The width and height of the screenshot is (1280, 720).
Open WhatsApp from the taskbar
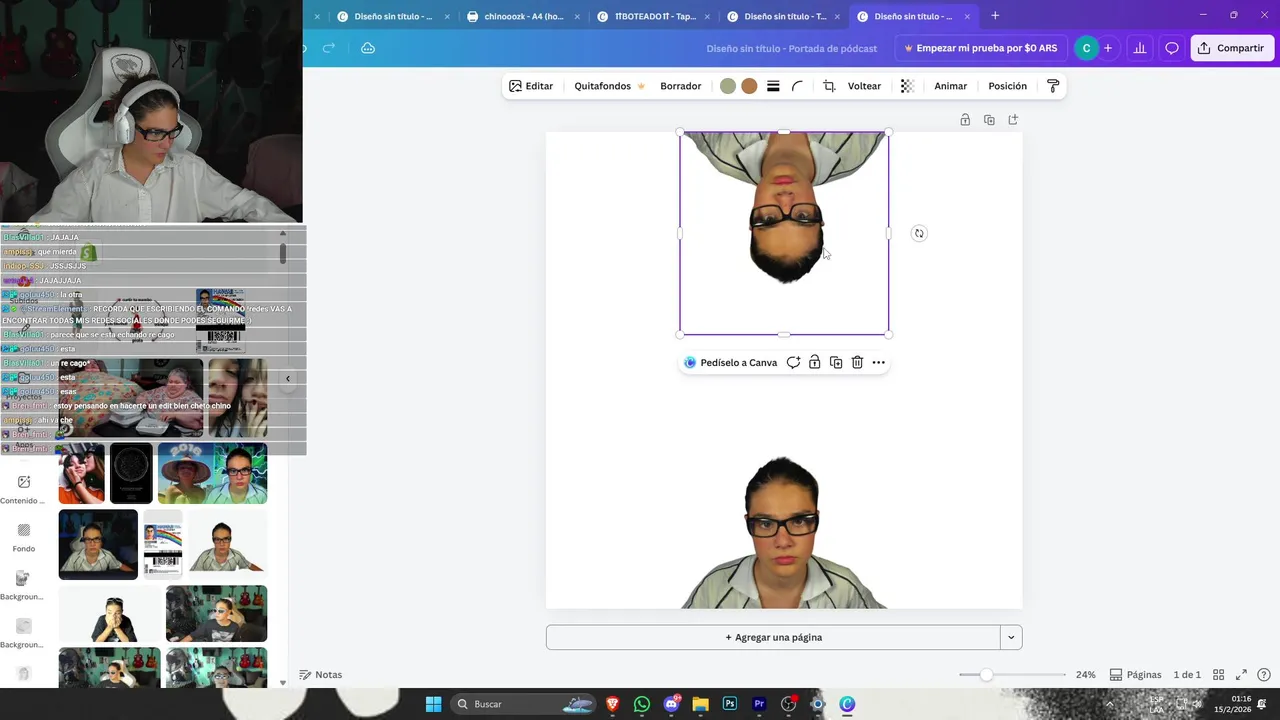click(x=642, y=704)
